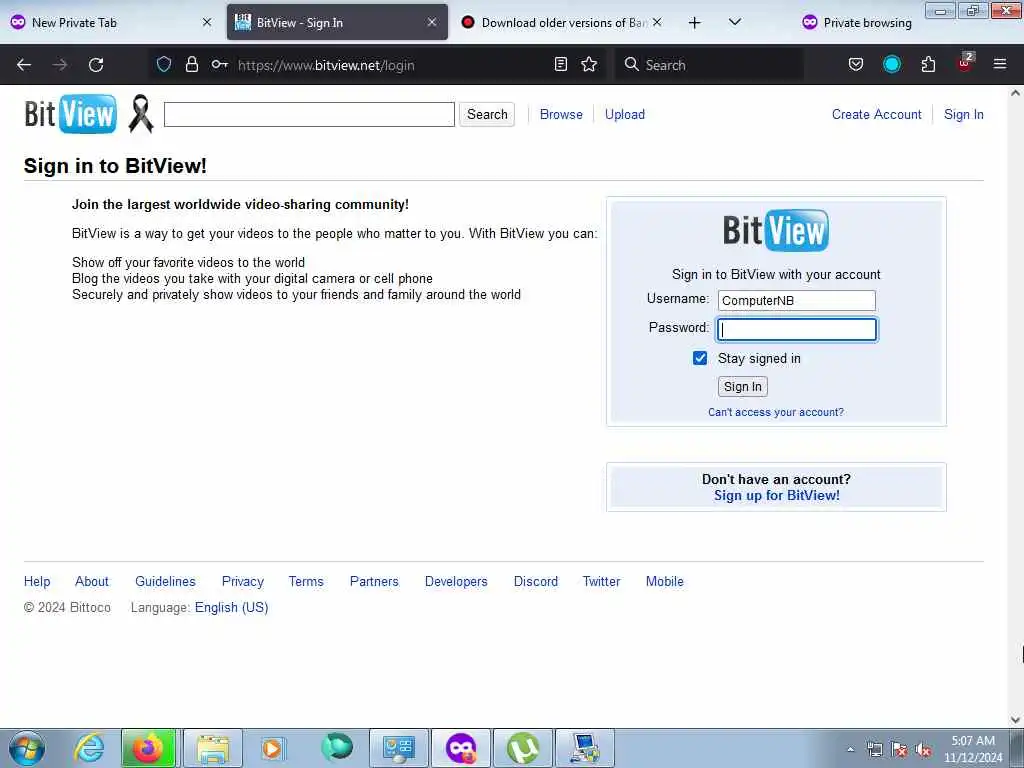
Task: Open the green globe taskbar icon
Action: click(337, 747)
